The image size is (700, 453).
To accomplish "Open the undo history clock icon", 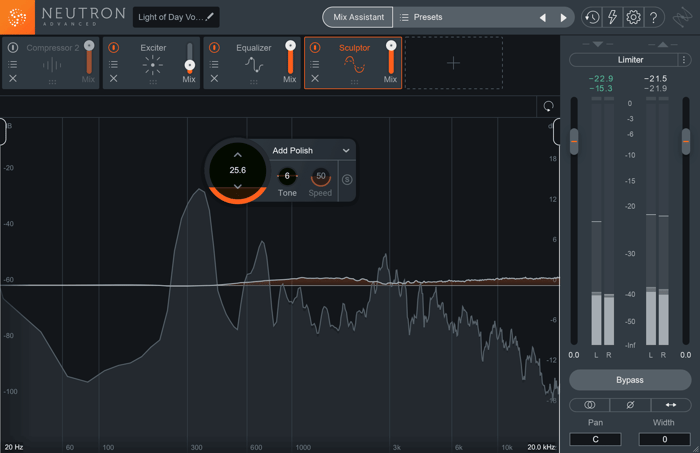I will [x=592, y=17].
